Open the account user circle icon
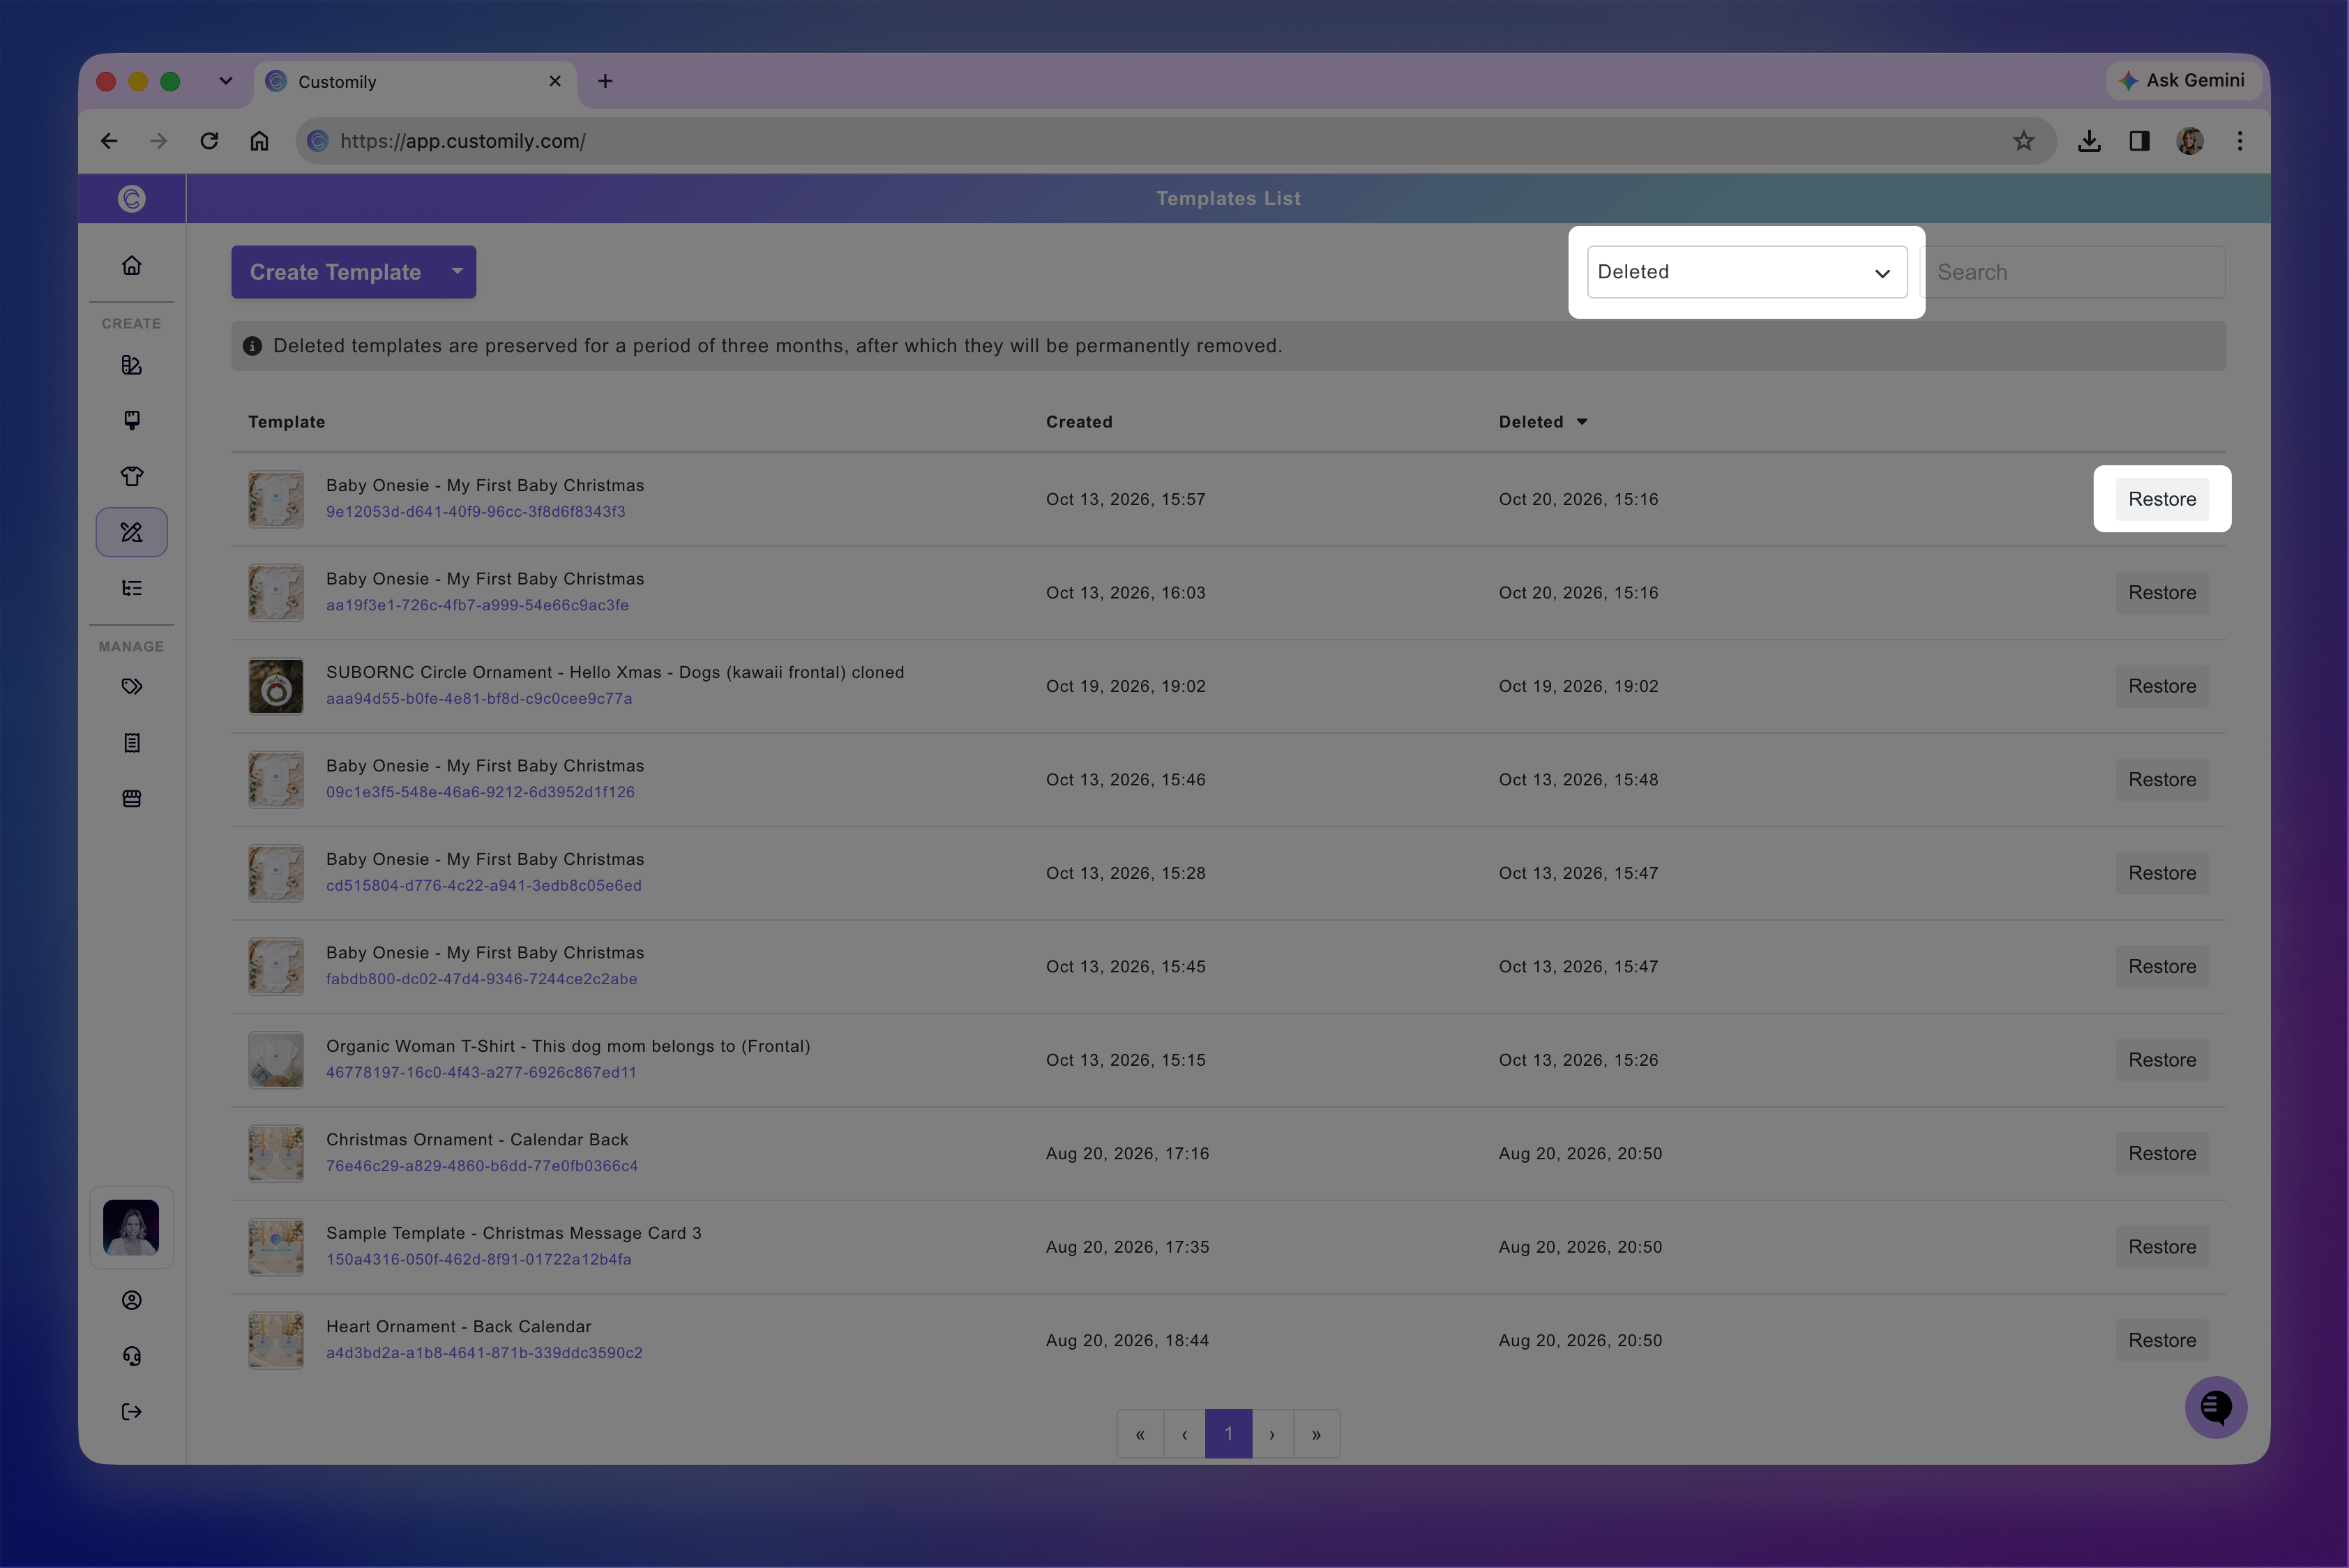The image size is (2349, 1568). coord(131,1300)
